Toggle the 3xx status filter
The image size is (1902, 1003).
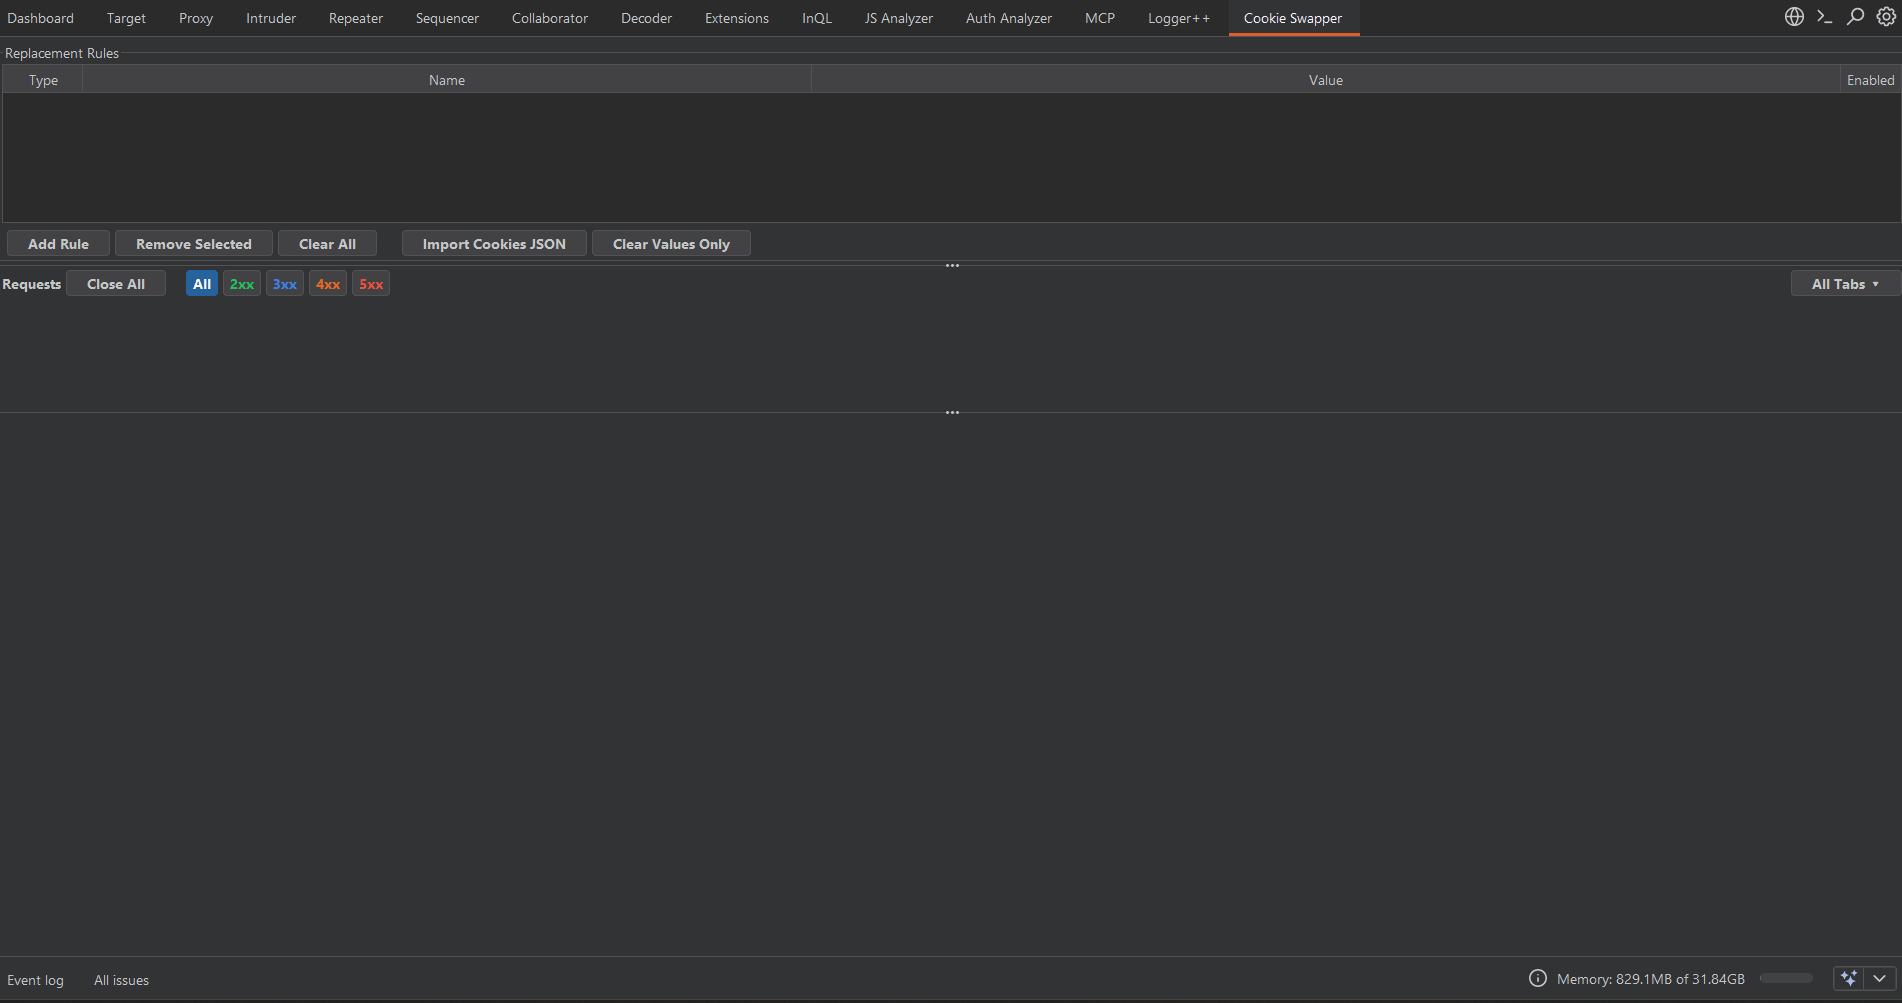tap(285, 284)
